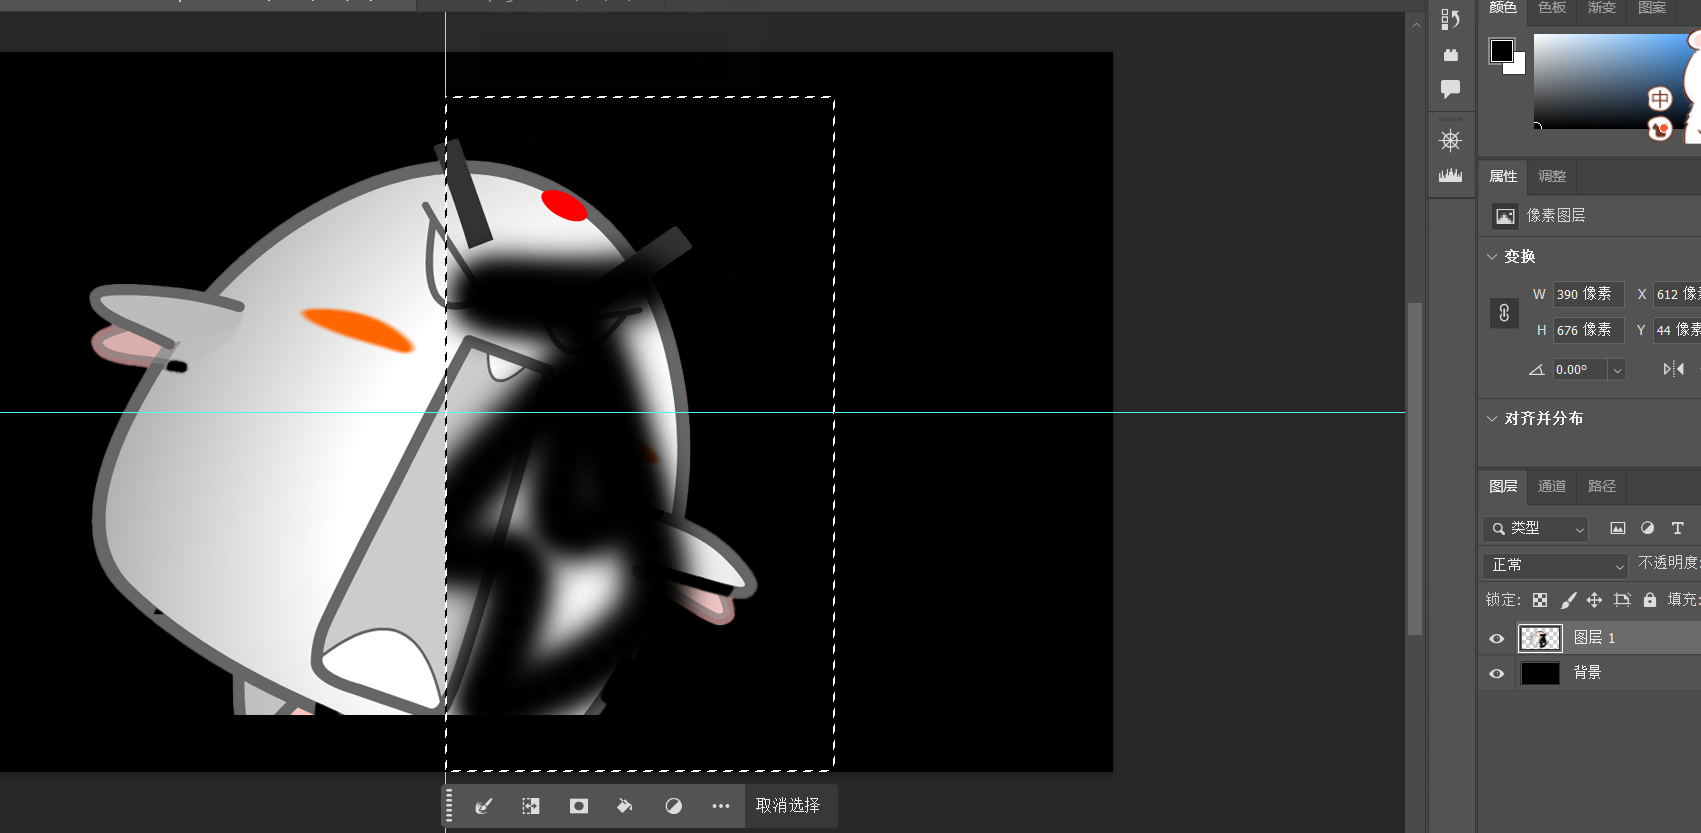The height and width of the screenshot is (833, 1701).
Task: Create adjustment layer half-circle icon in contextual bar
Action: [x=673, y=806]
